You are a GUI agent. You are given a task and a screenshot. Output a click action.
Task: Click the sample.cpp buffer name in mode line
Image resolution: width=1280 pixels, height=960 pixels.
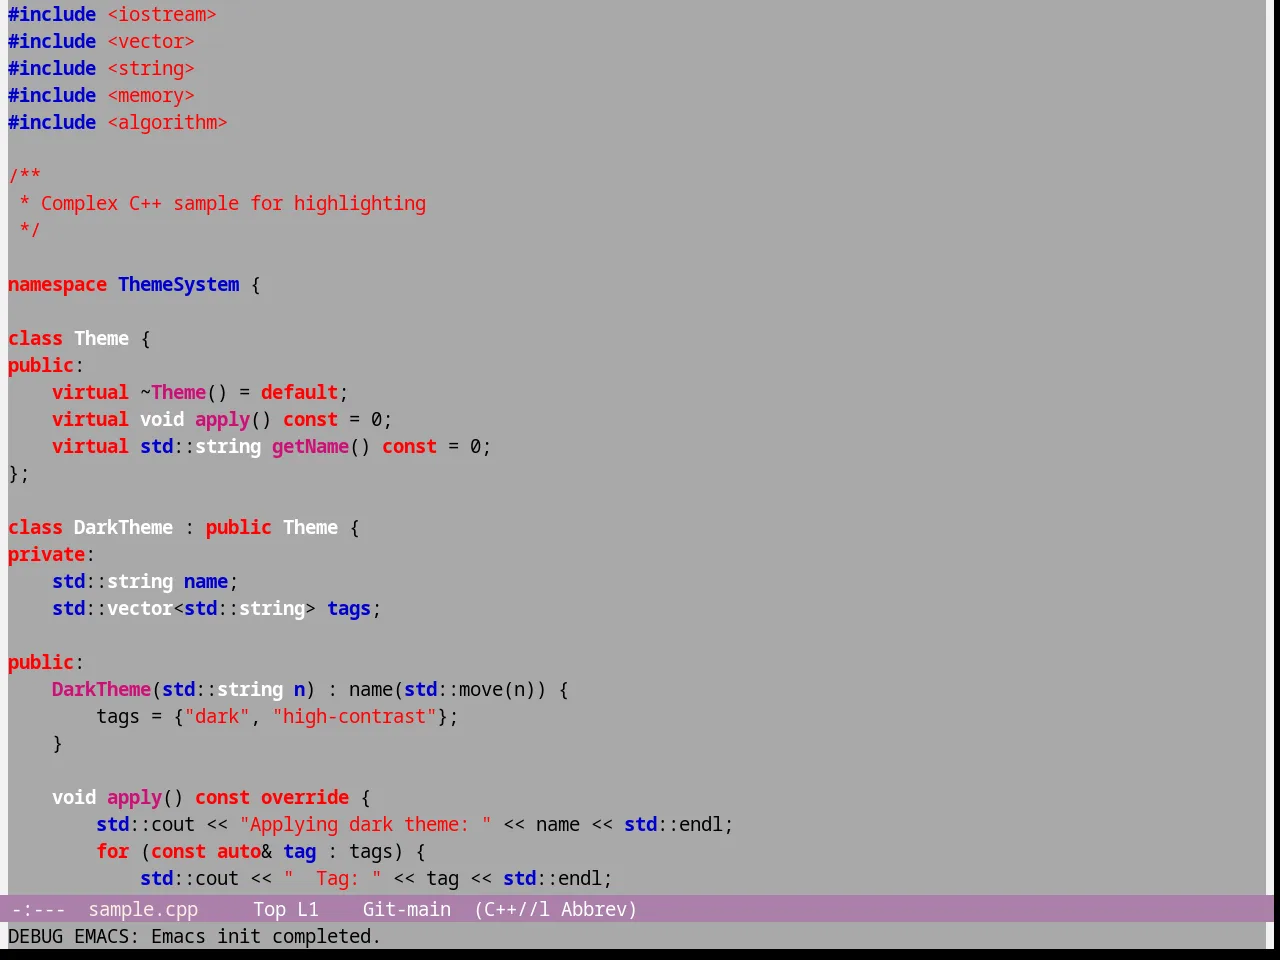143,909
